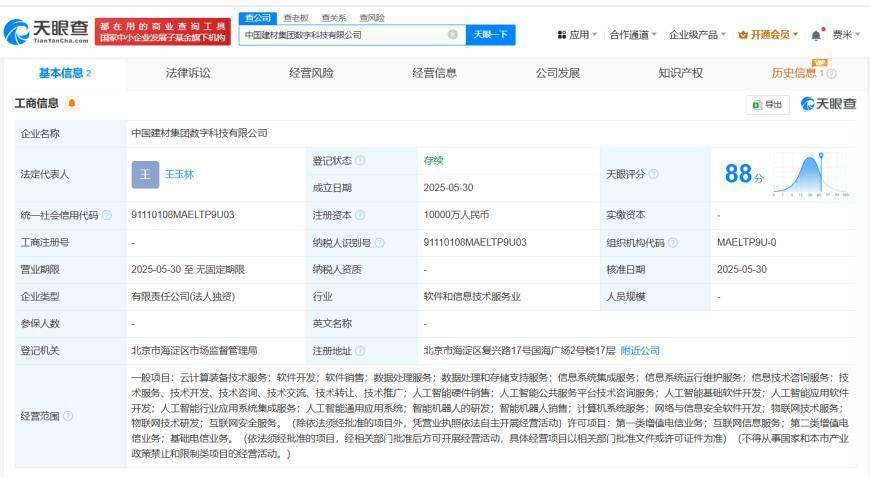Select the 经营信息 tab
The width and height of the screenshot is (870, 478).
pyautogui.click(x=434, y=73)
